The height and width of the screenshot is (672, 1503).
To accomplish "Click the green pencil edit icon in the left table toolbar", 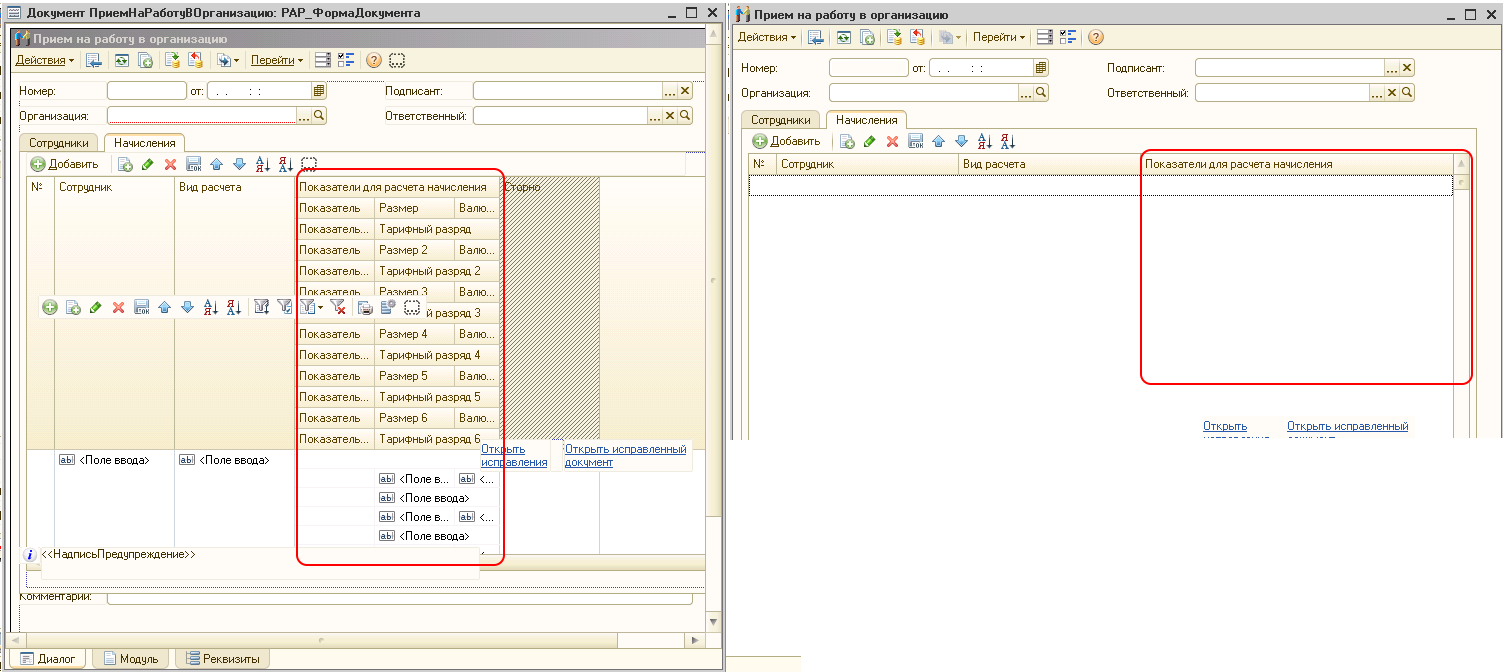I will point(147,164).
